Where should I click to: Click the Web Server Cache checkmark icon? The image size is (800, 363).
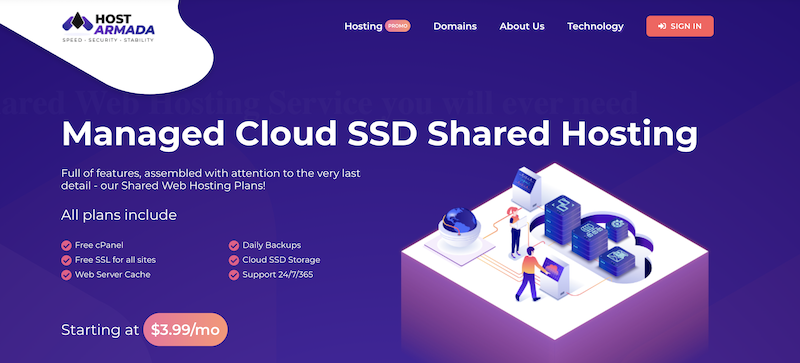[66, 275]
